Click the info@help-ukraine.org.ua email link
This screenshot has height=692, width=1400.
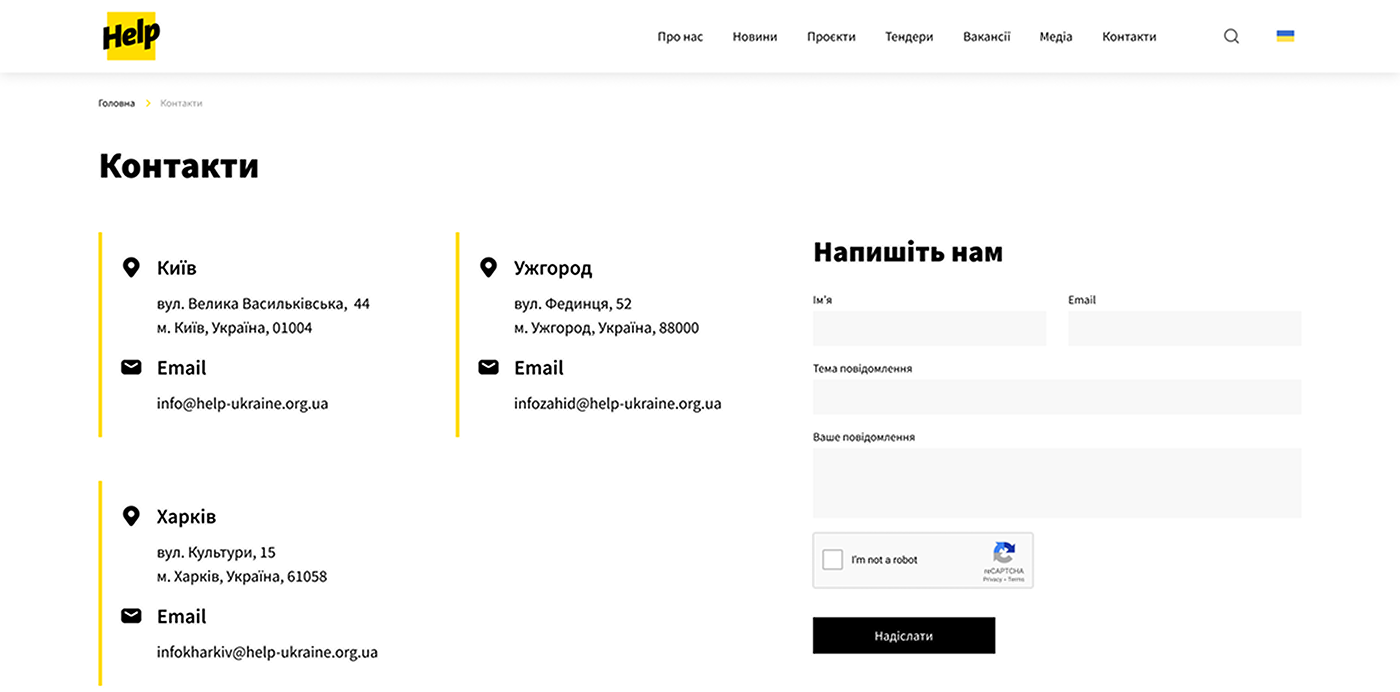click(242, 404)
